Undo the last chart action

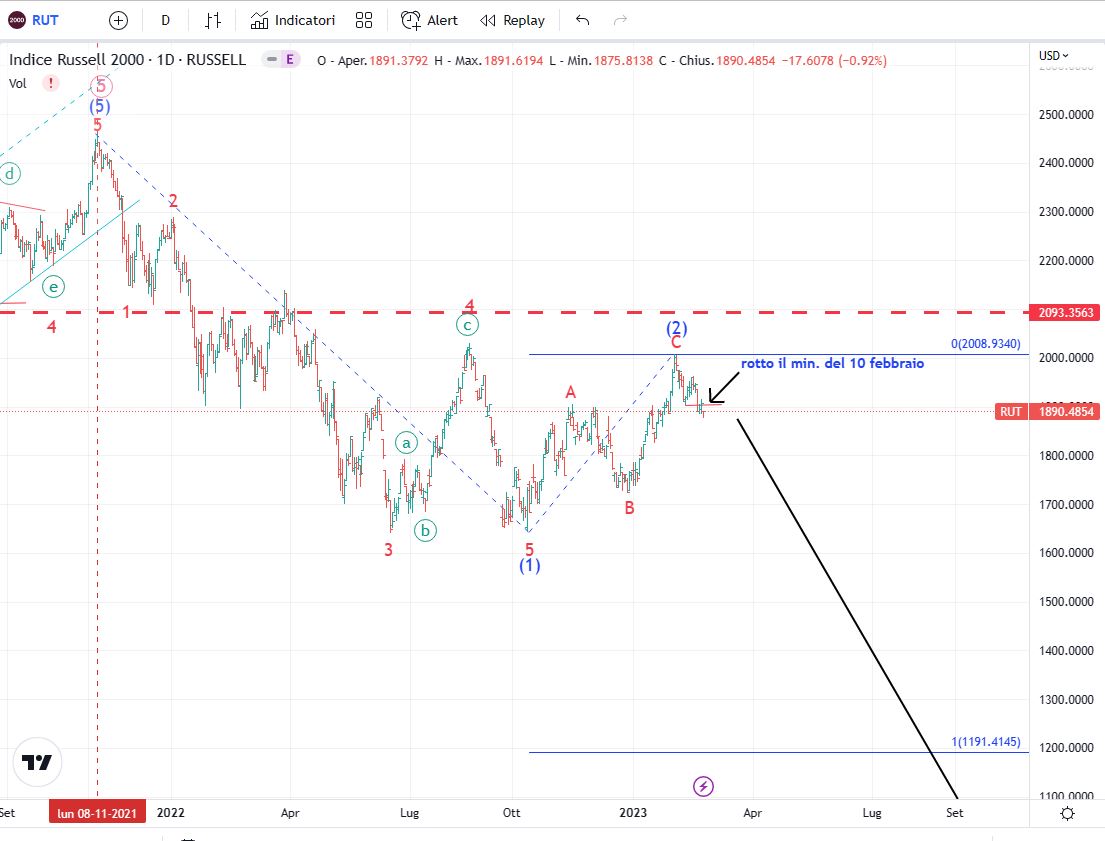(582, 20)
